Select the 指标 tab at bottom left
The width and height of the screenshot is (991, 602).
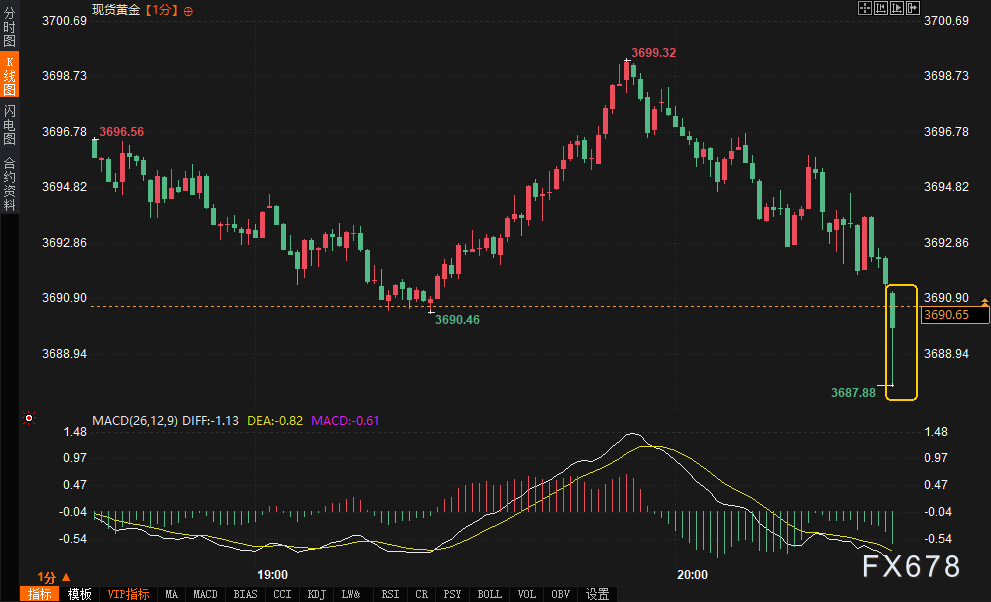tap(40, 594)
